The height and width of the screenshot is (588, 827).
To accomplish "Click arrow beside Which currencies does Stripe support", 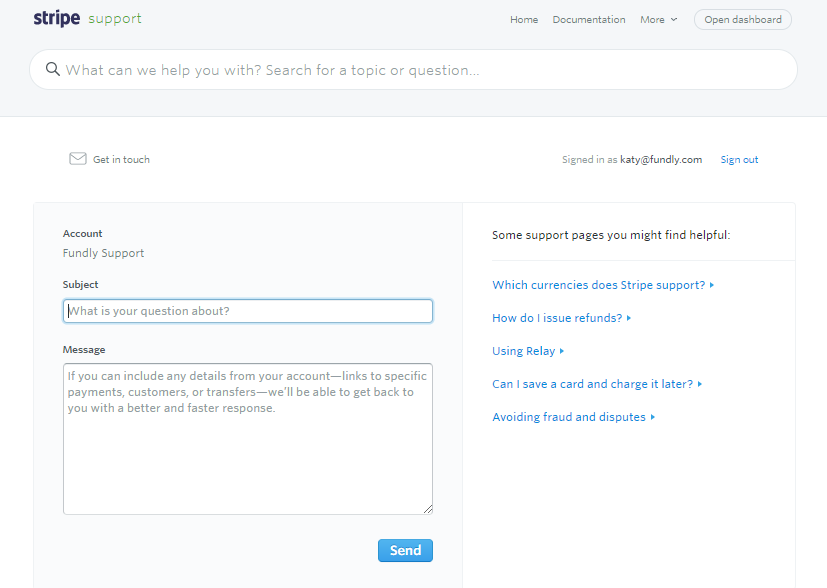I will click(712, 285).
